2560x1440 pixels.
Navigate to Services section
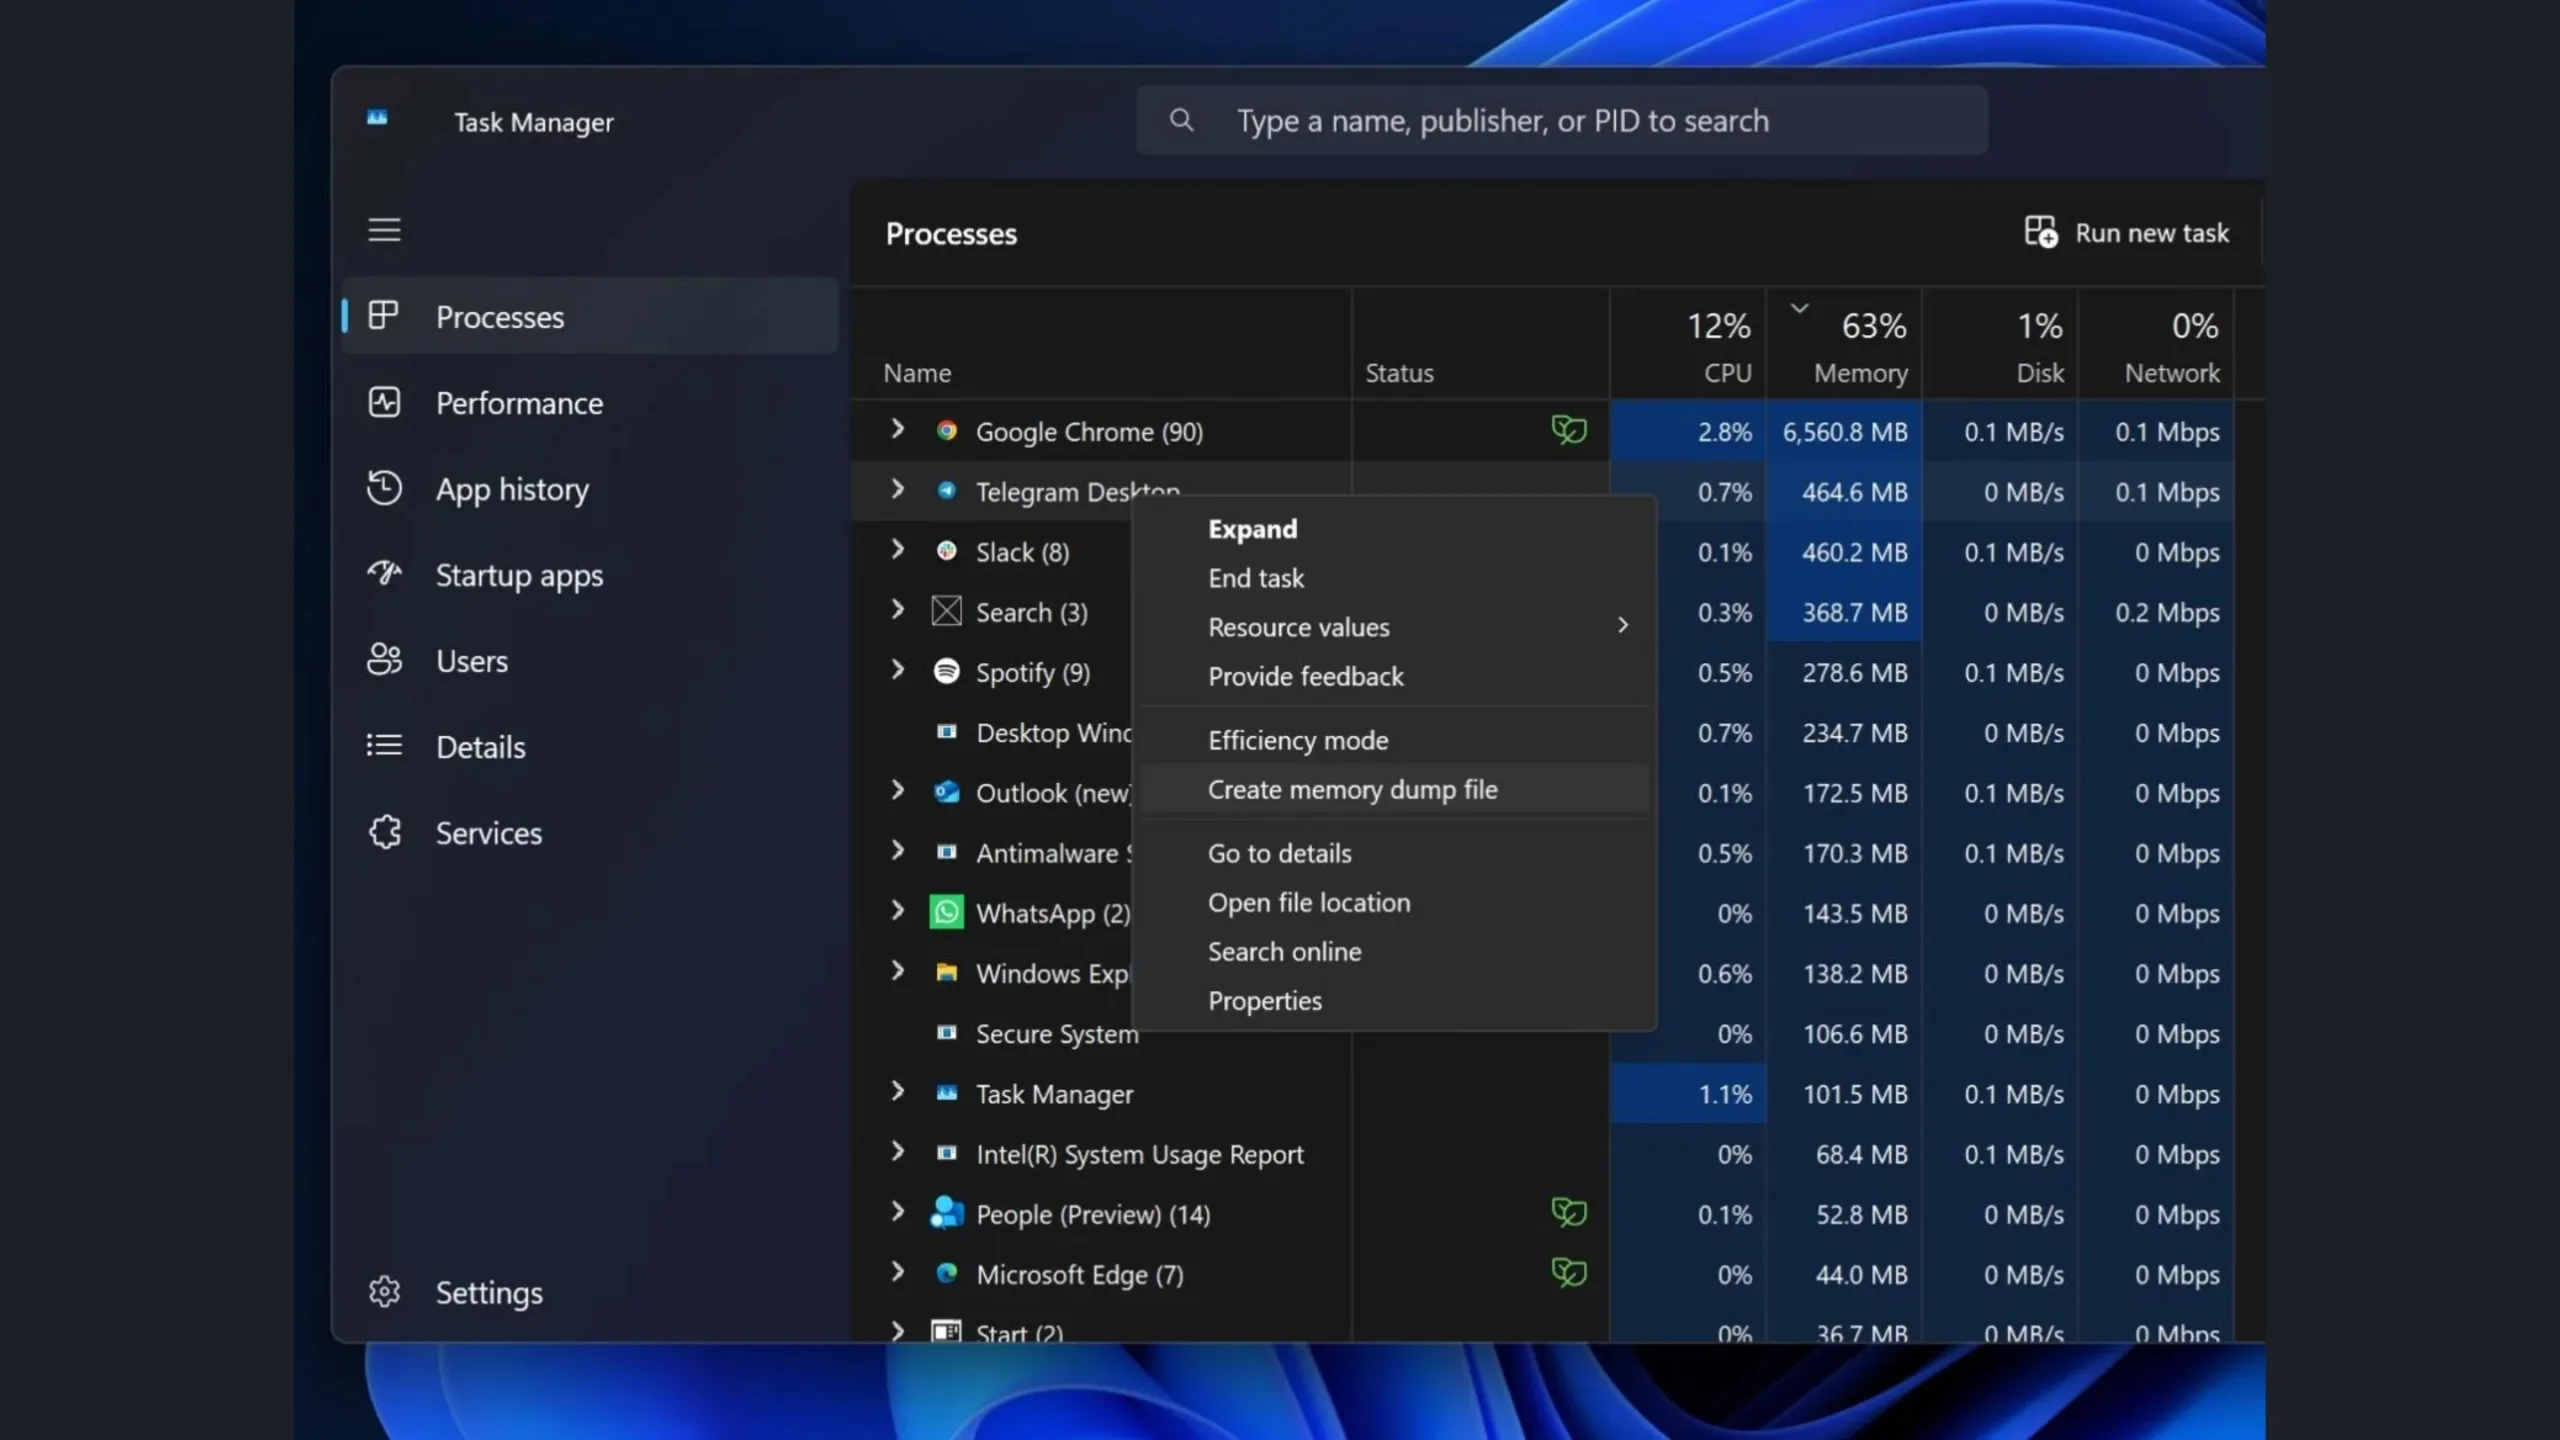[489, 832]
